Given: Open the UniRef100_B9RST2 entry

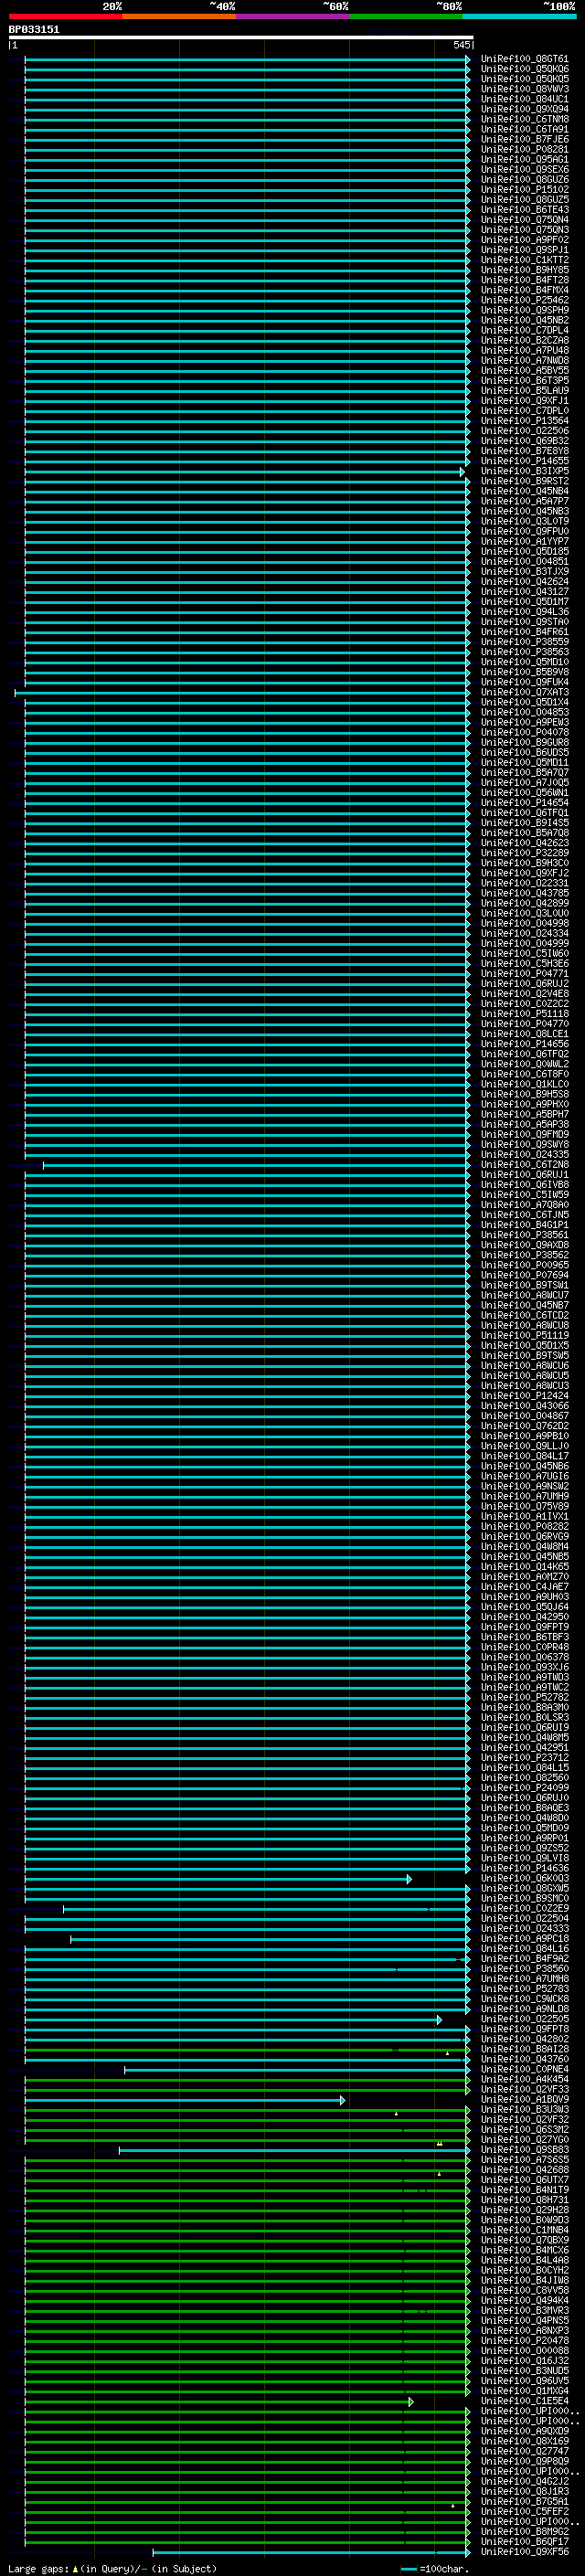Looking at the screenshot, I should click(x=525, y=481).
